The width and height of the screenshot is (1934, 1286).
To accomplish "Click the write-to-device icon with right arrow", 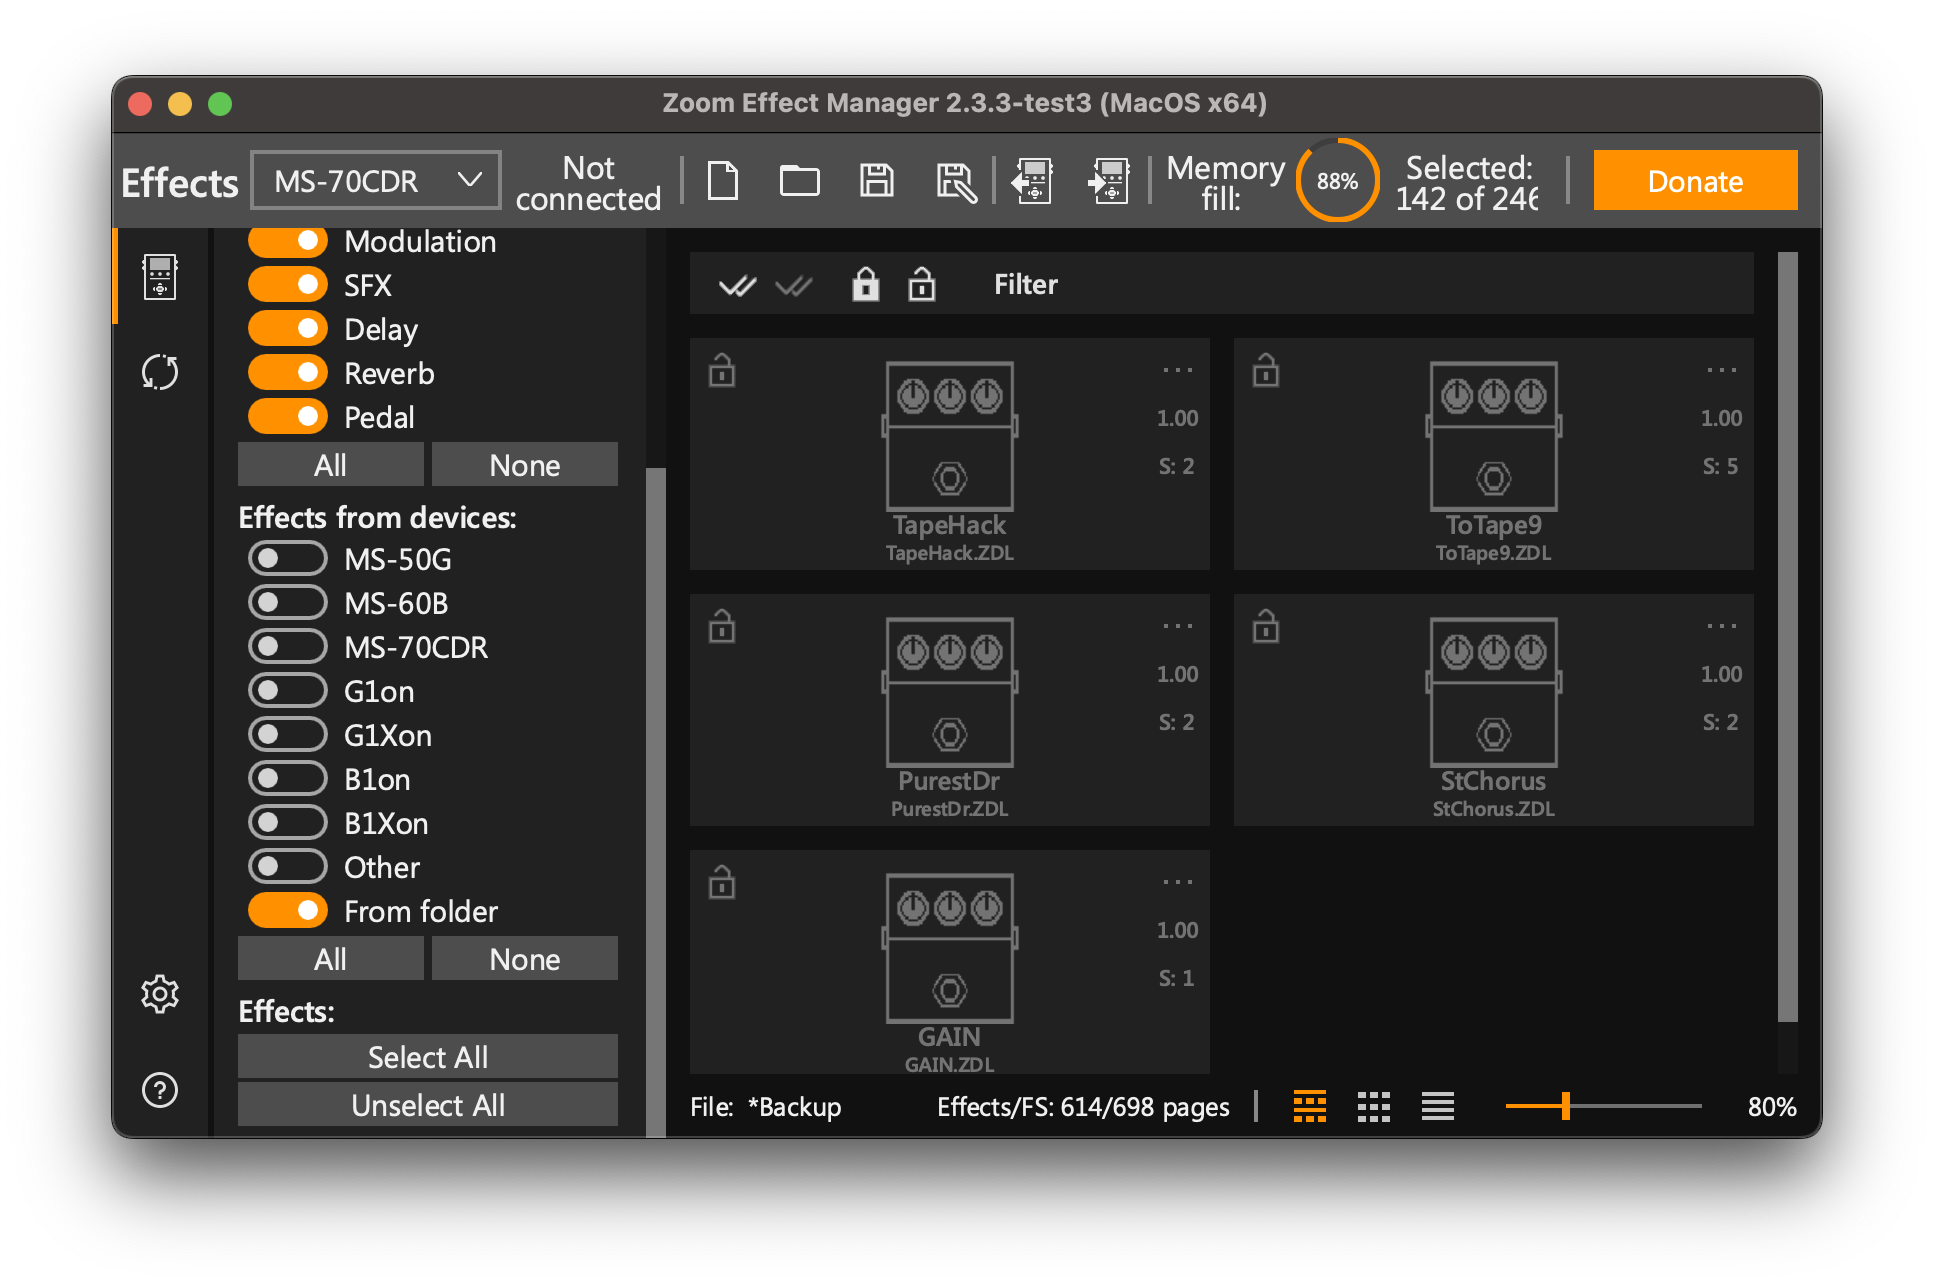I will [x=1109, y=181].
